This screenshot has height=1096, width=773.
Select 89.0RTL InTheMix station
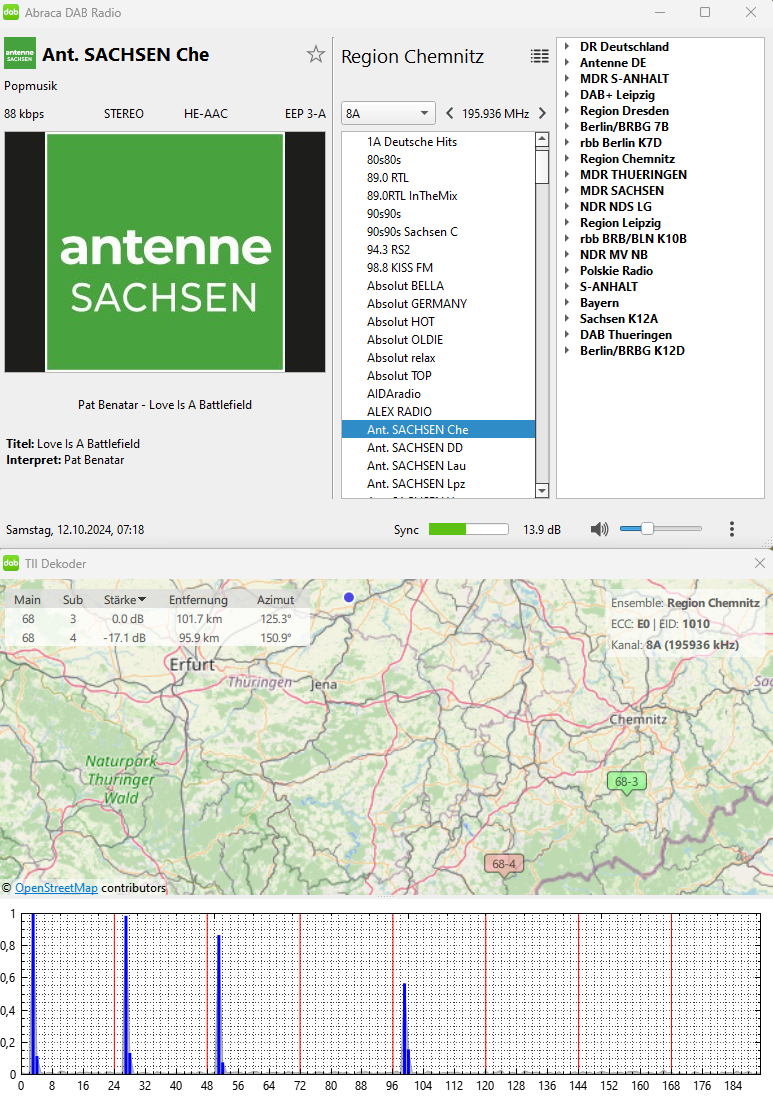(438, 196)
